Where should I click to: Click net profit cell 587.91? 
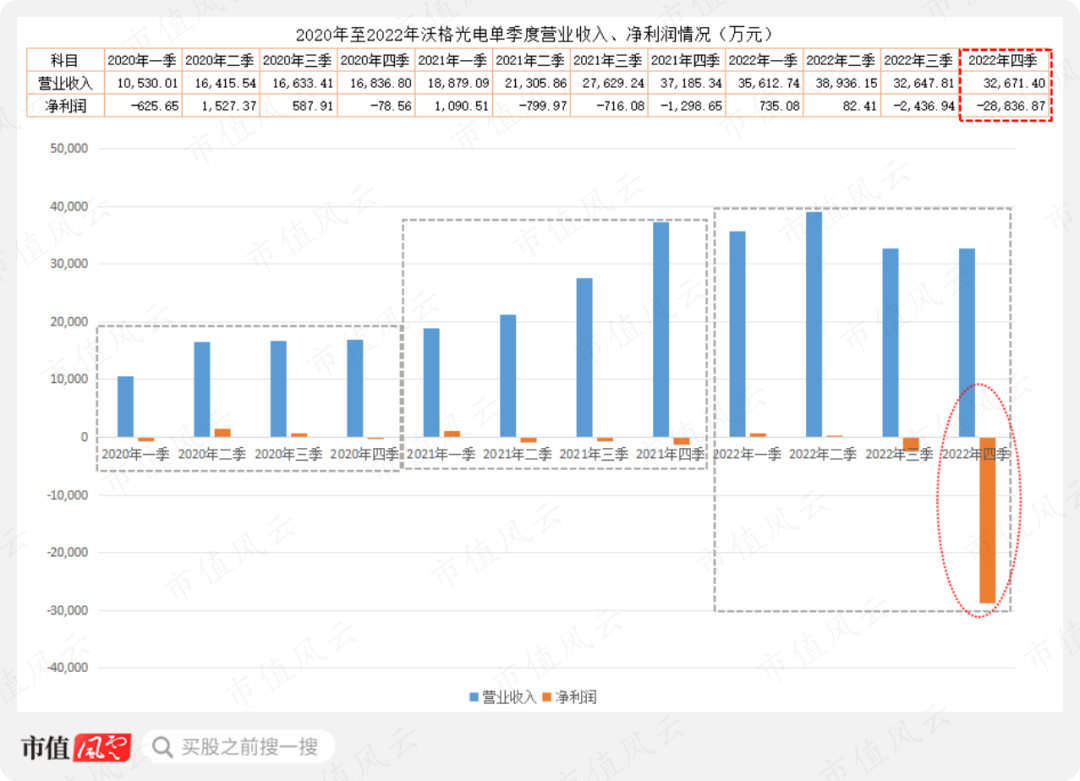tap(298, 105)
